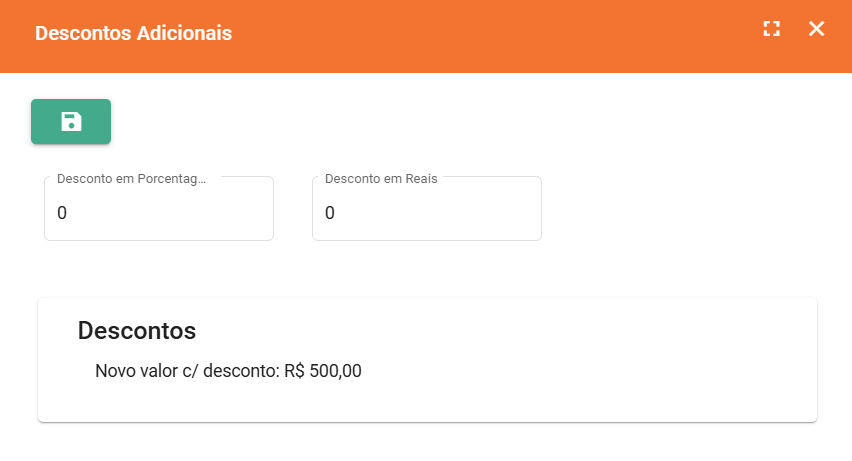Click the R$ 500,00 amount

coord(323,371)
